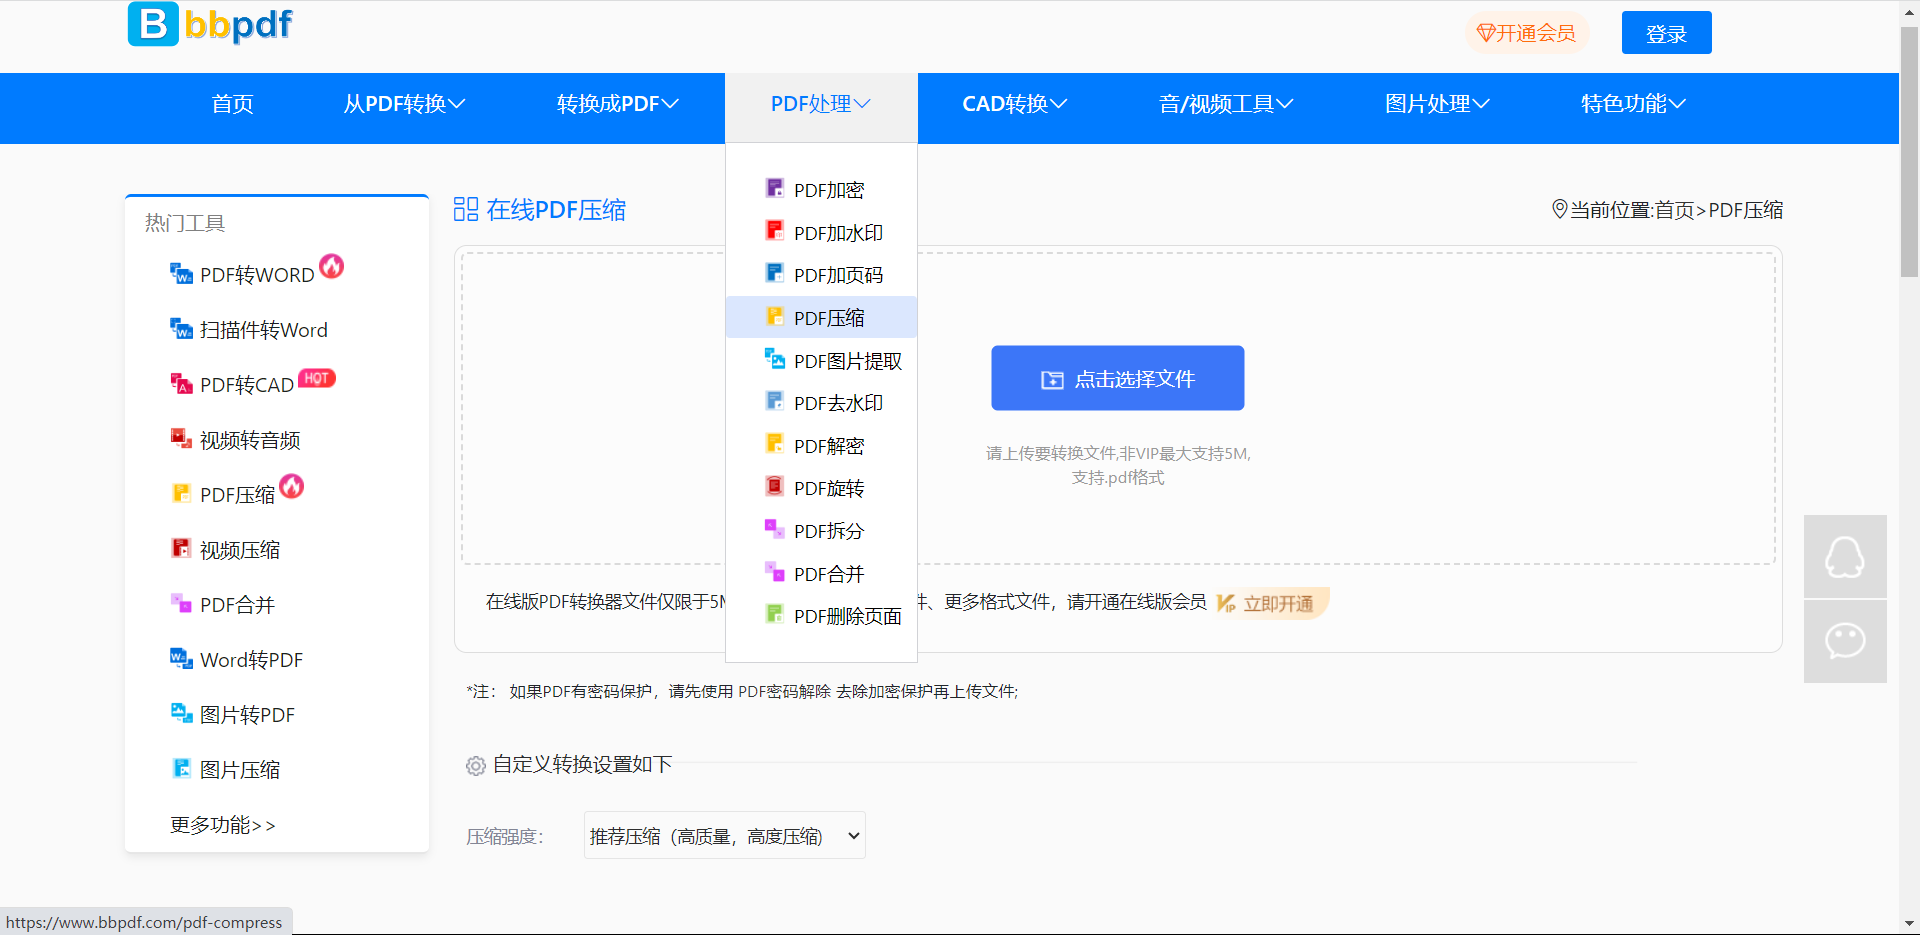Click the vertical page scrollbar thumb
The height and width of the screenshot is (935, 1920).
tap(1909, 150)
